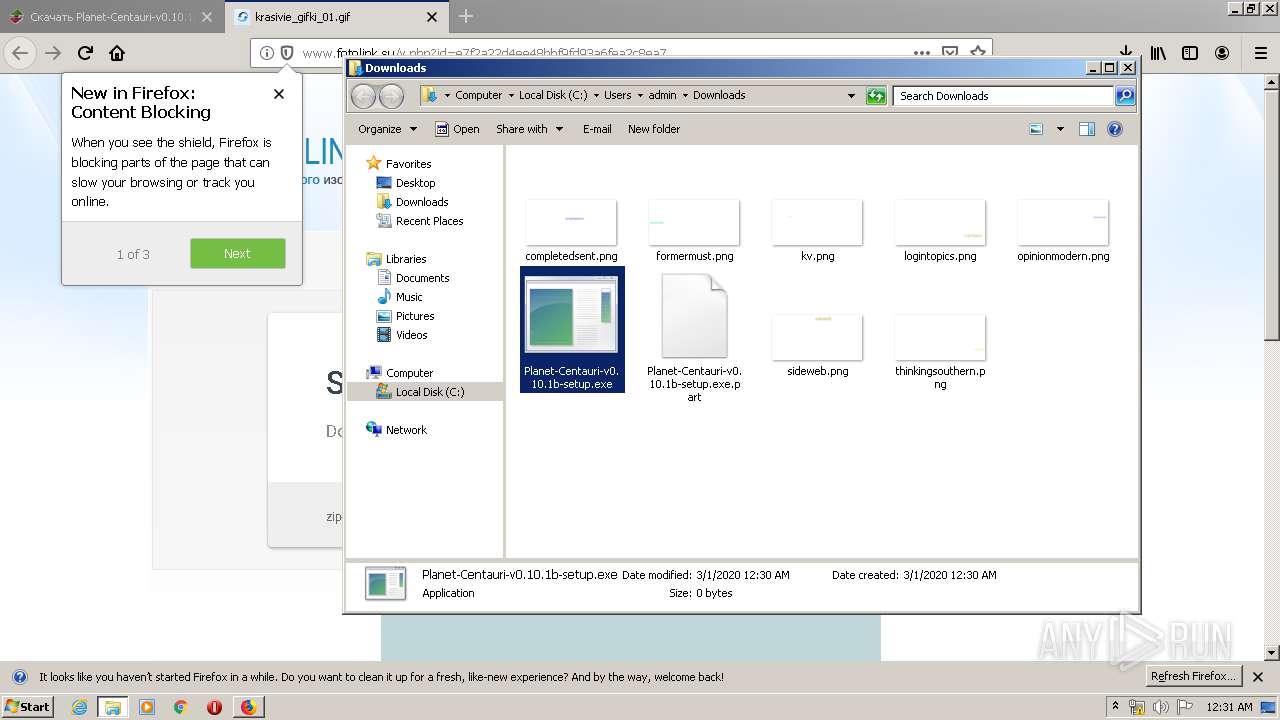Image resolution: width=1280 pixels, height=720 pixels.
Task: Click Open in Explorer toolbar
Action: pyautogui.click(x=458, y=129)
